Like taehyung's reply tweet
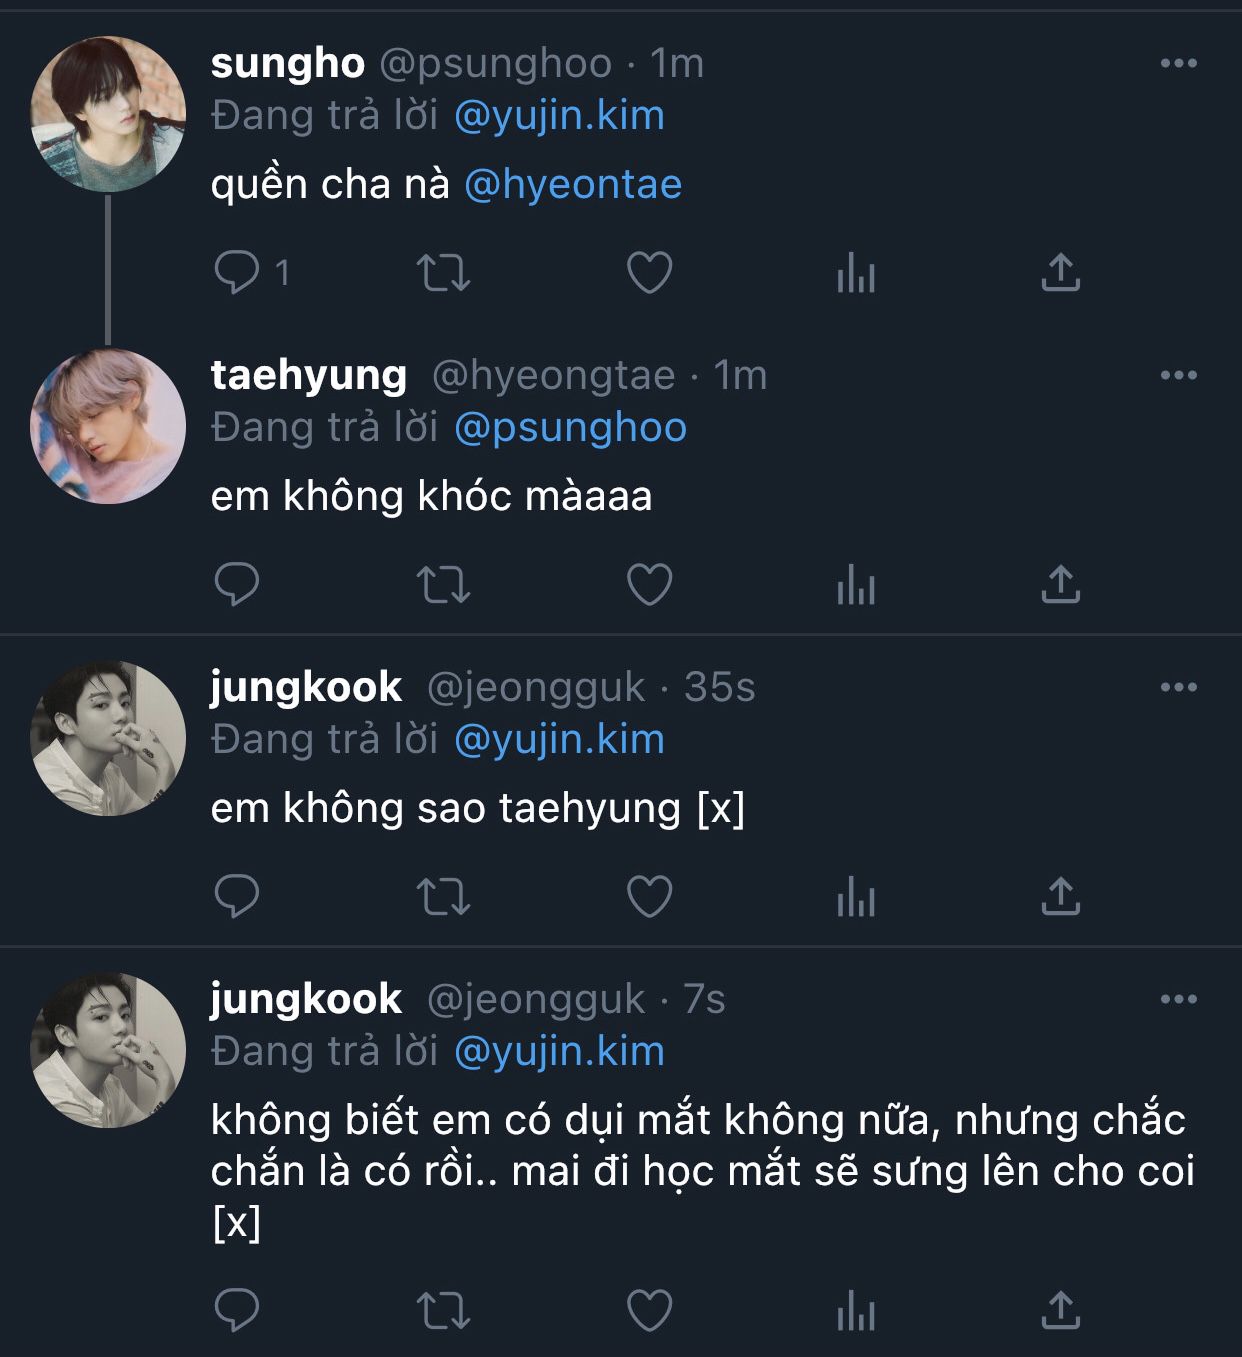Image resolution: width=1242 pixels, height=1357 pixels. tap(649, 585)
